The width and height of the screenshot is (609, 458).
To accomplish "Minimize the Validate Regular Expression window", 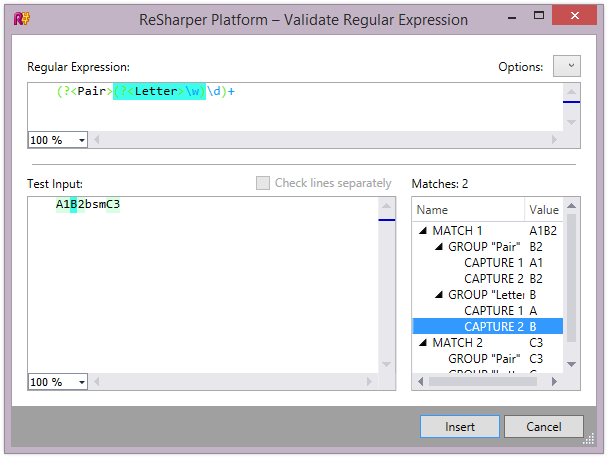I will [512, 16].
